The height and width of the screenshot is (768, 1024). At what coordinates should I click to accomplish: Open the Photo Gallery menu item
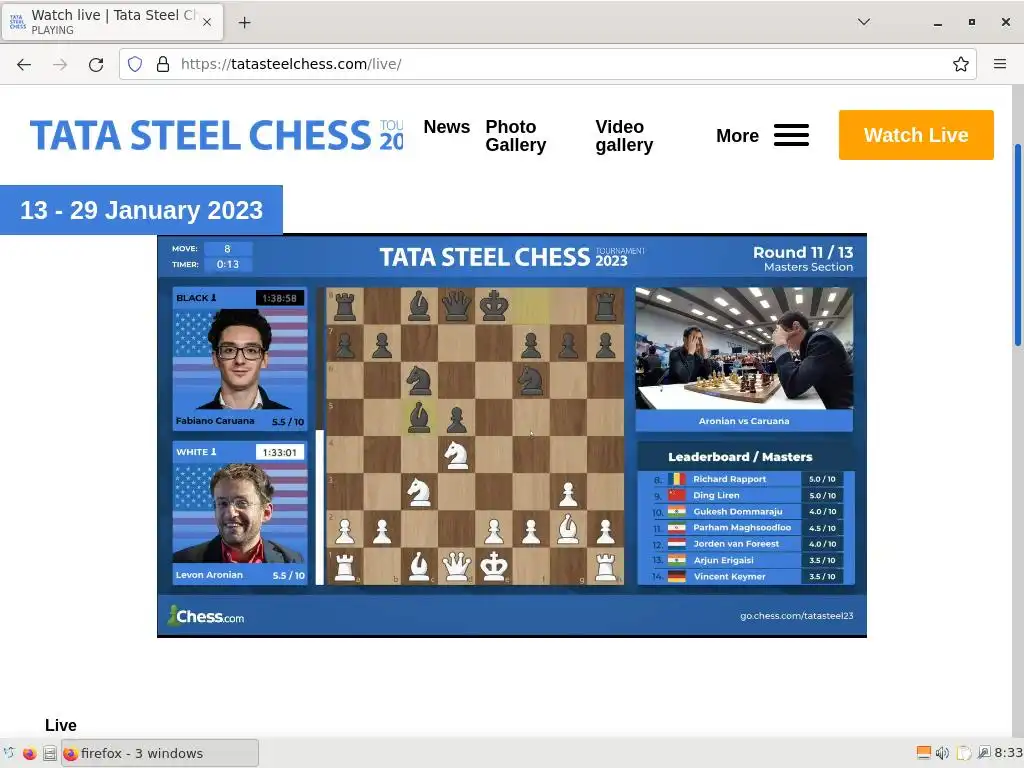(516, 136)
